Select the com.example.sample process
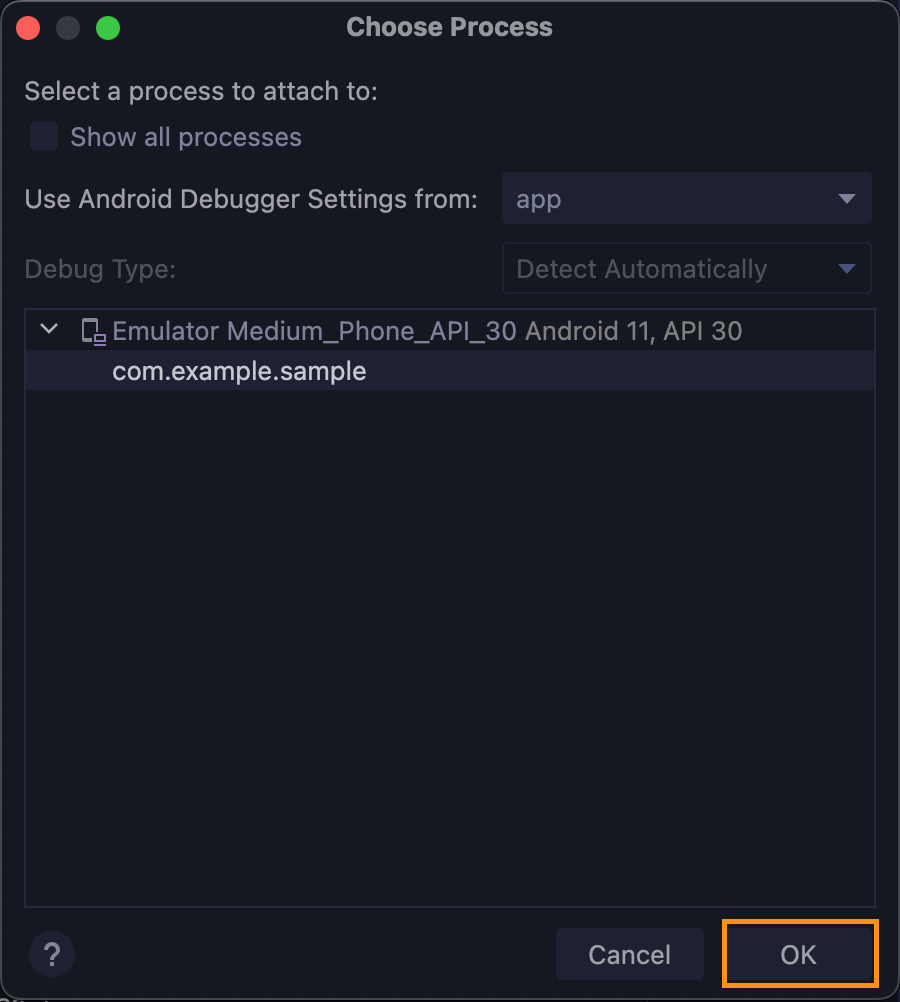900x1002 pixels. pyautogui.click(x=239, y=371)
